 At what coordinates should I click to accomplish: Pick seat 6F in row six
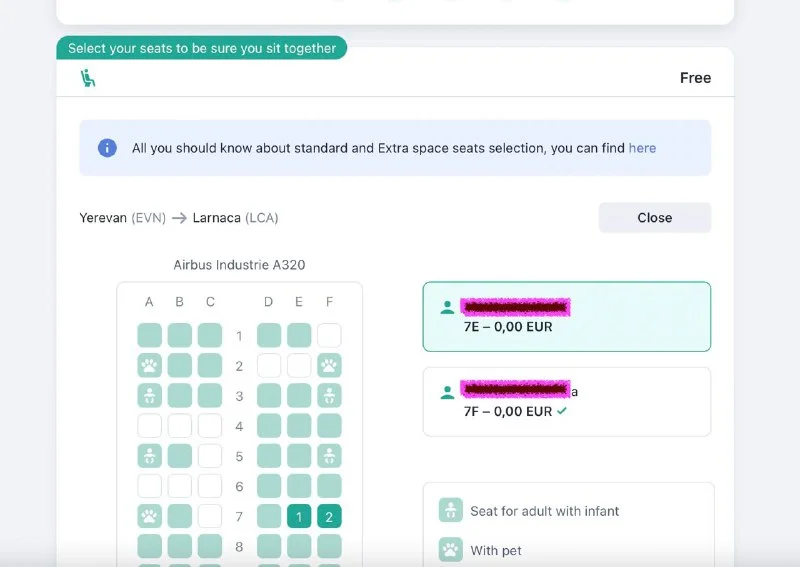point(329,486)
